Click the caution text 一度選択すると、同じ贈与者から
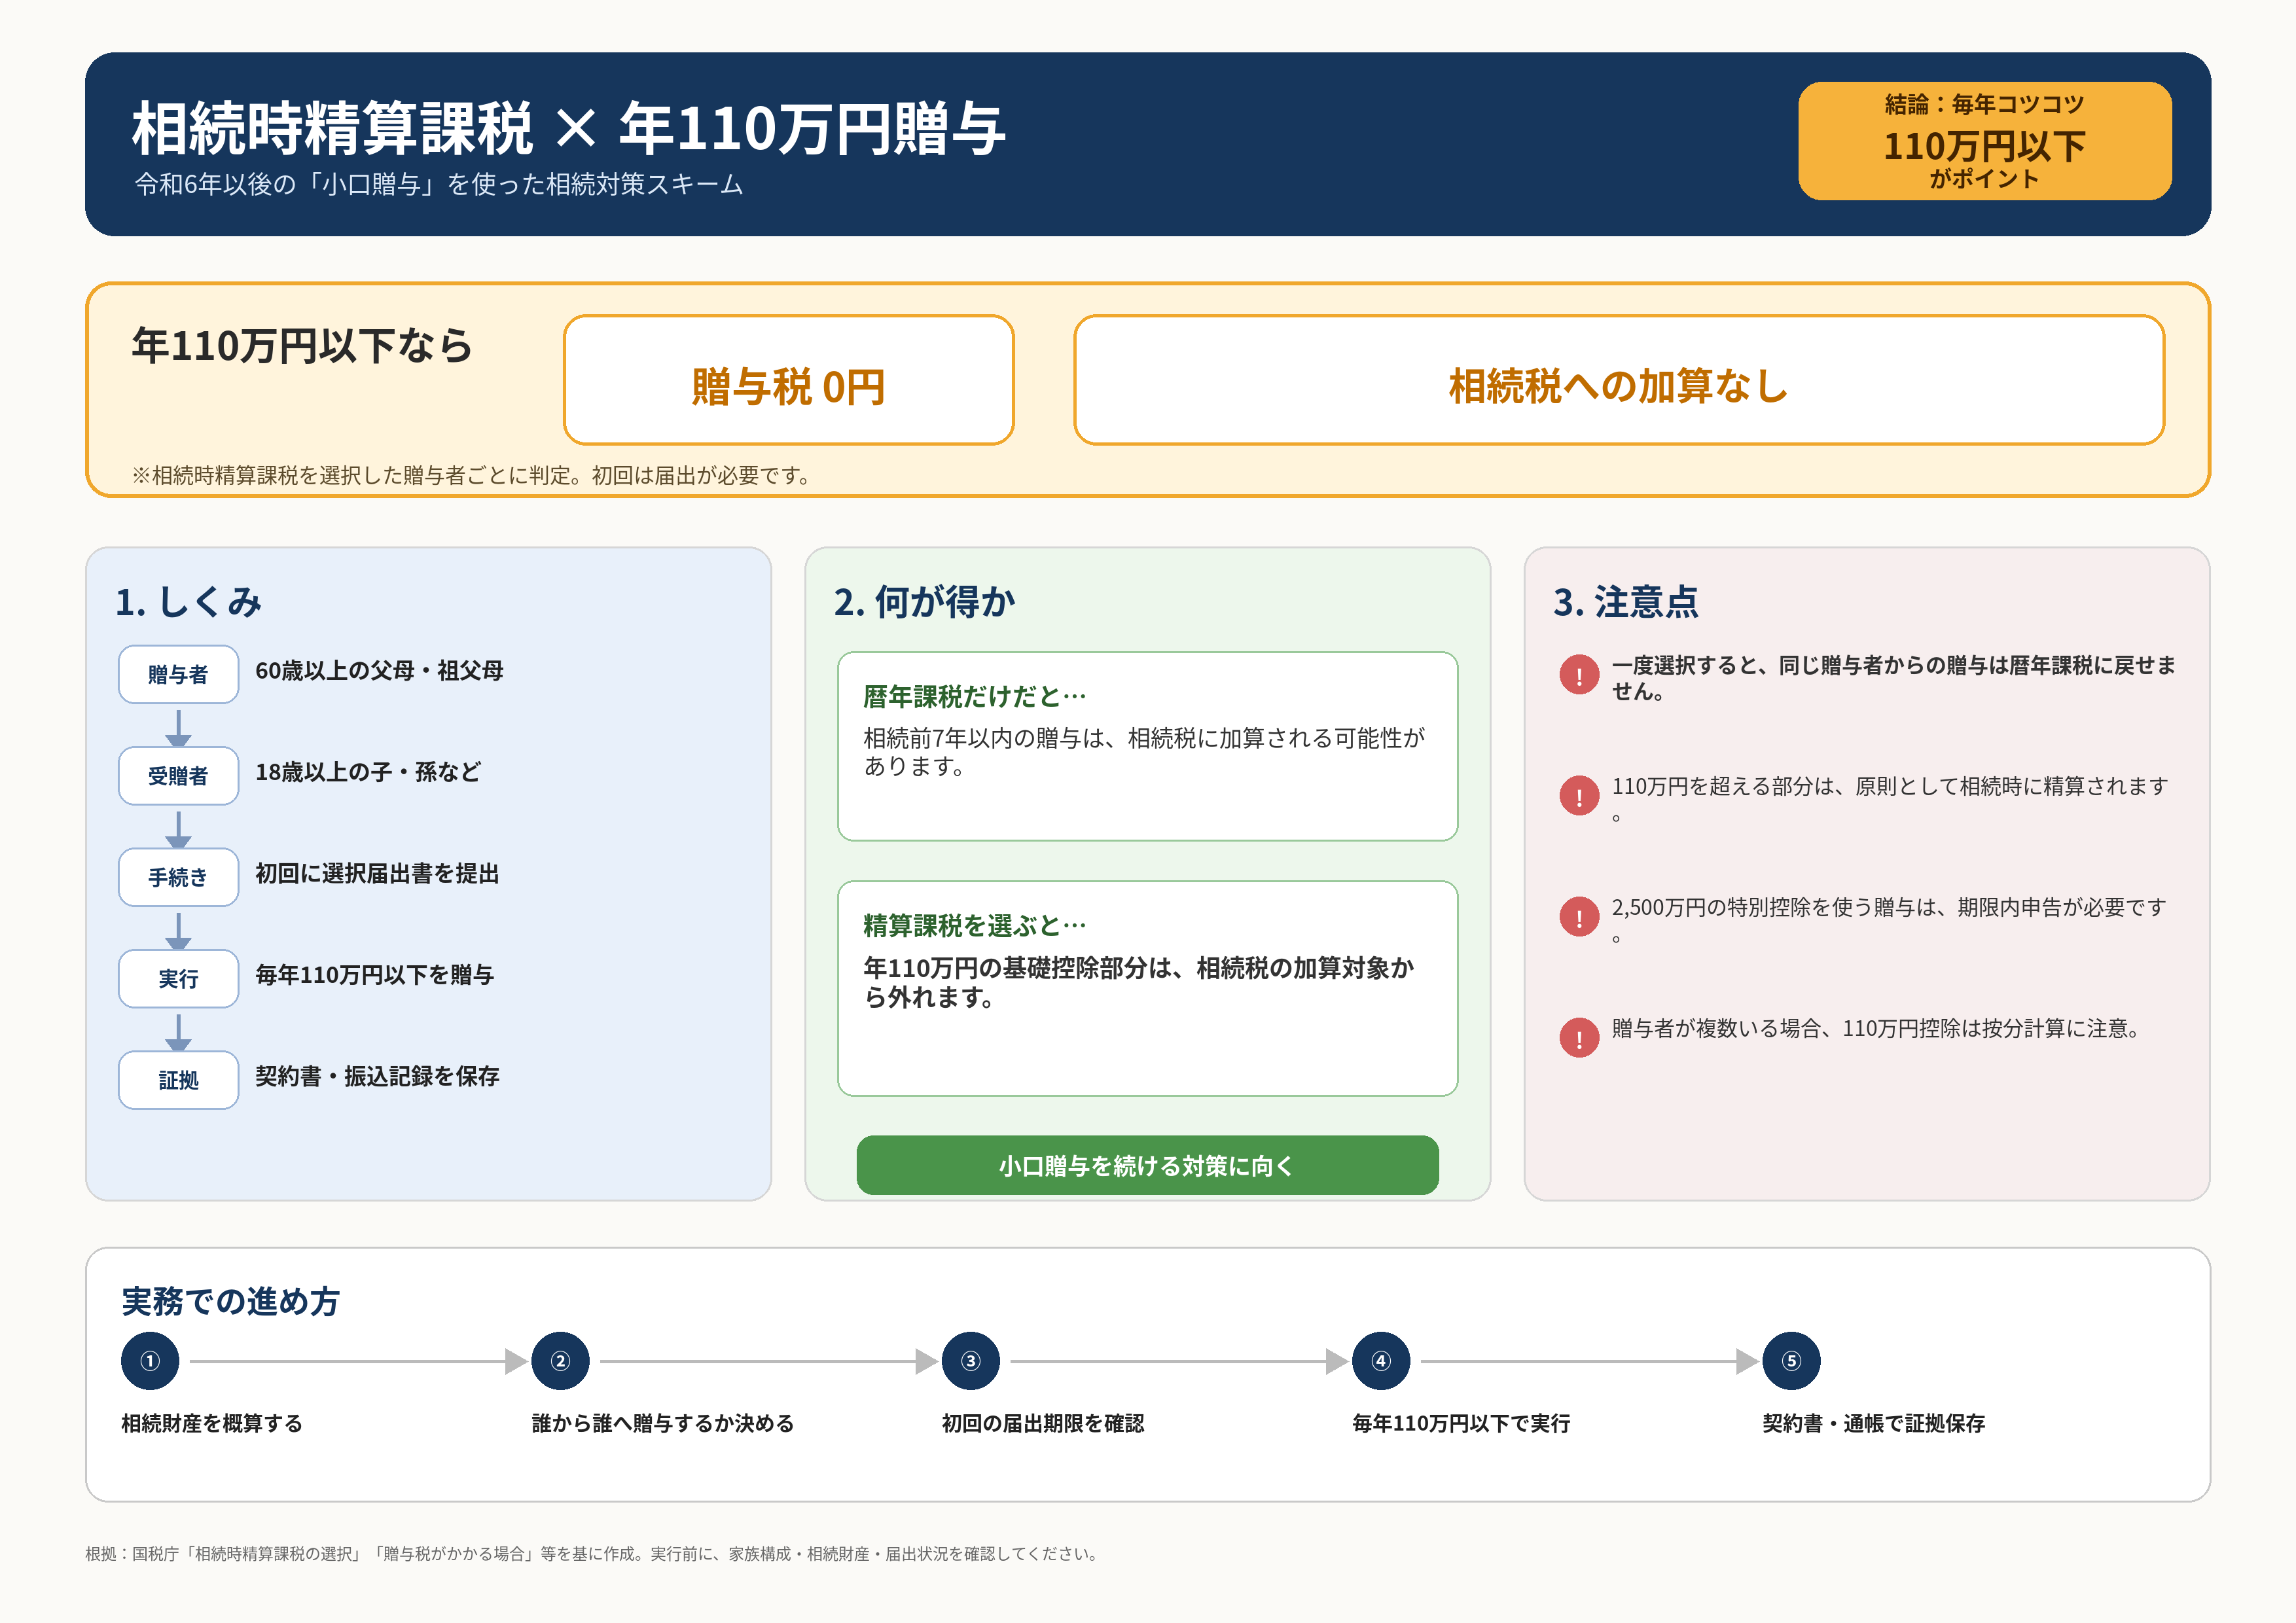Image resolution: width=2296 pixels, height=1623 pixels. (1893, 678)
